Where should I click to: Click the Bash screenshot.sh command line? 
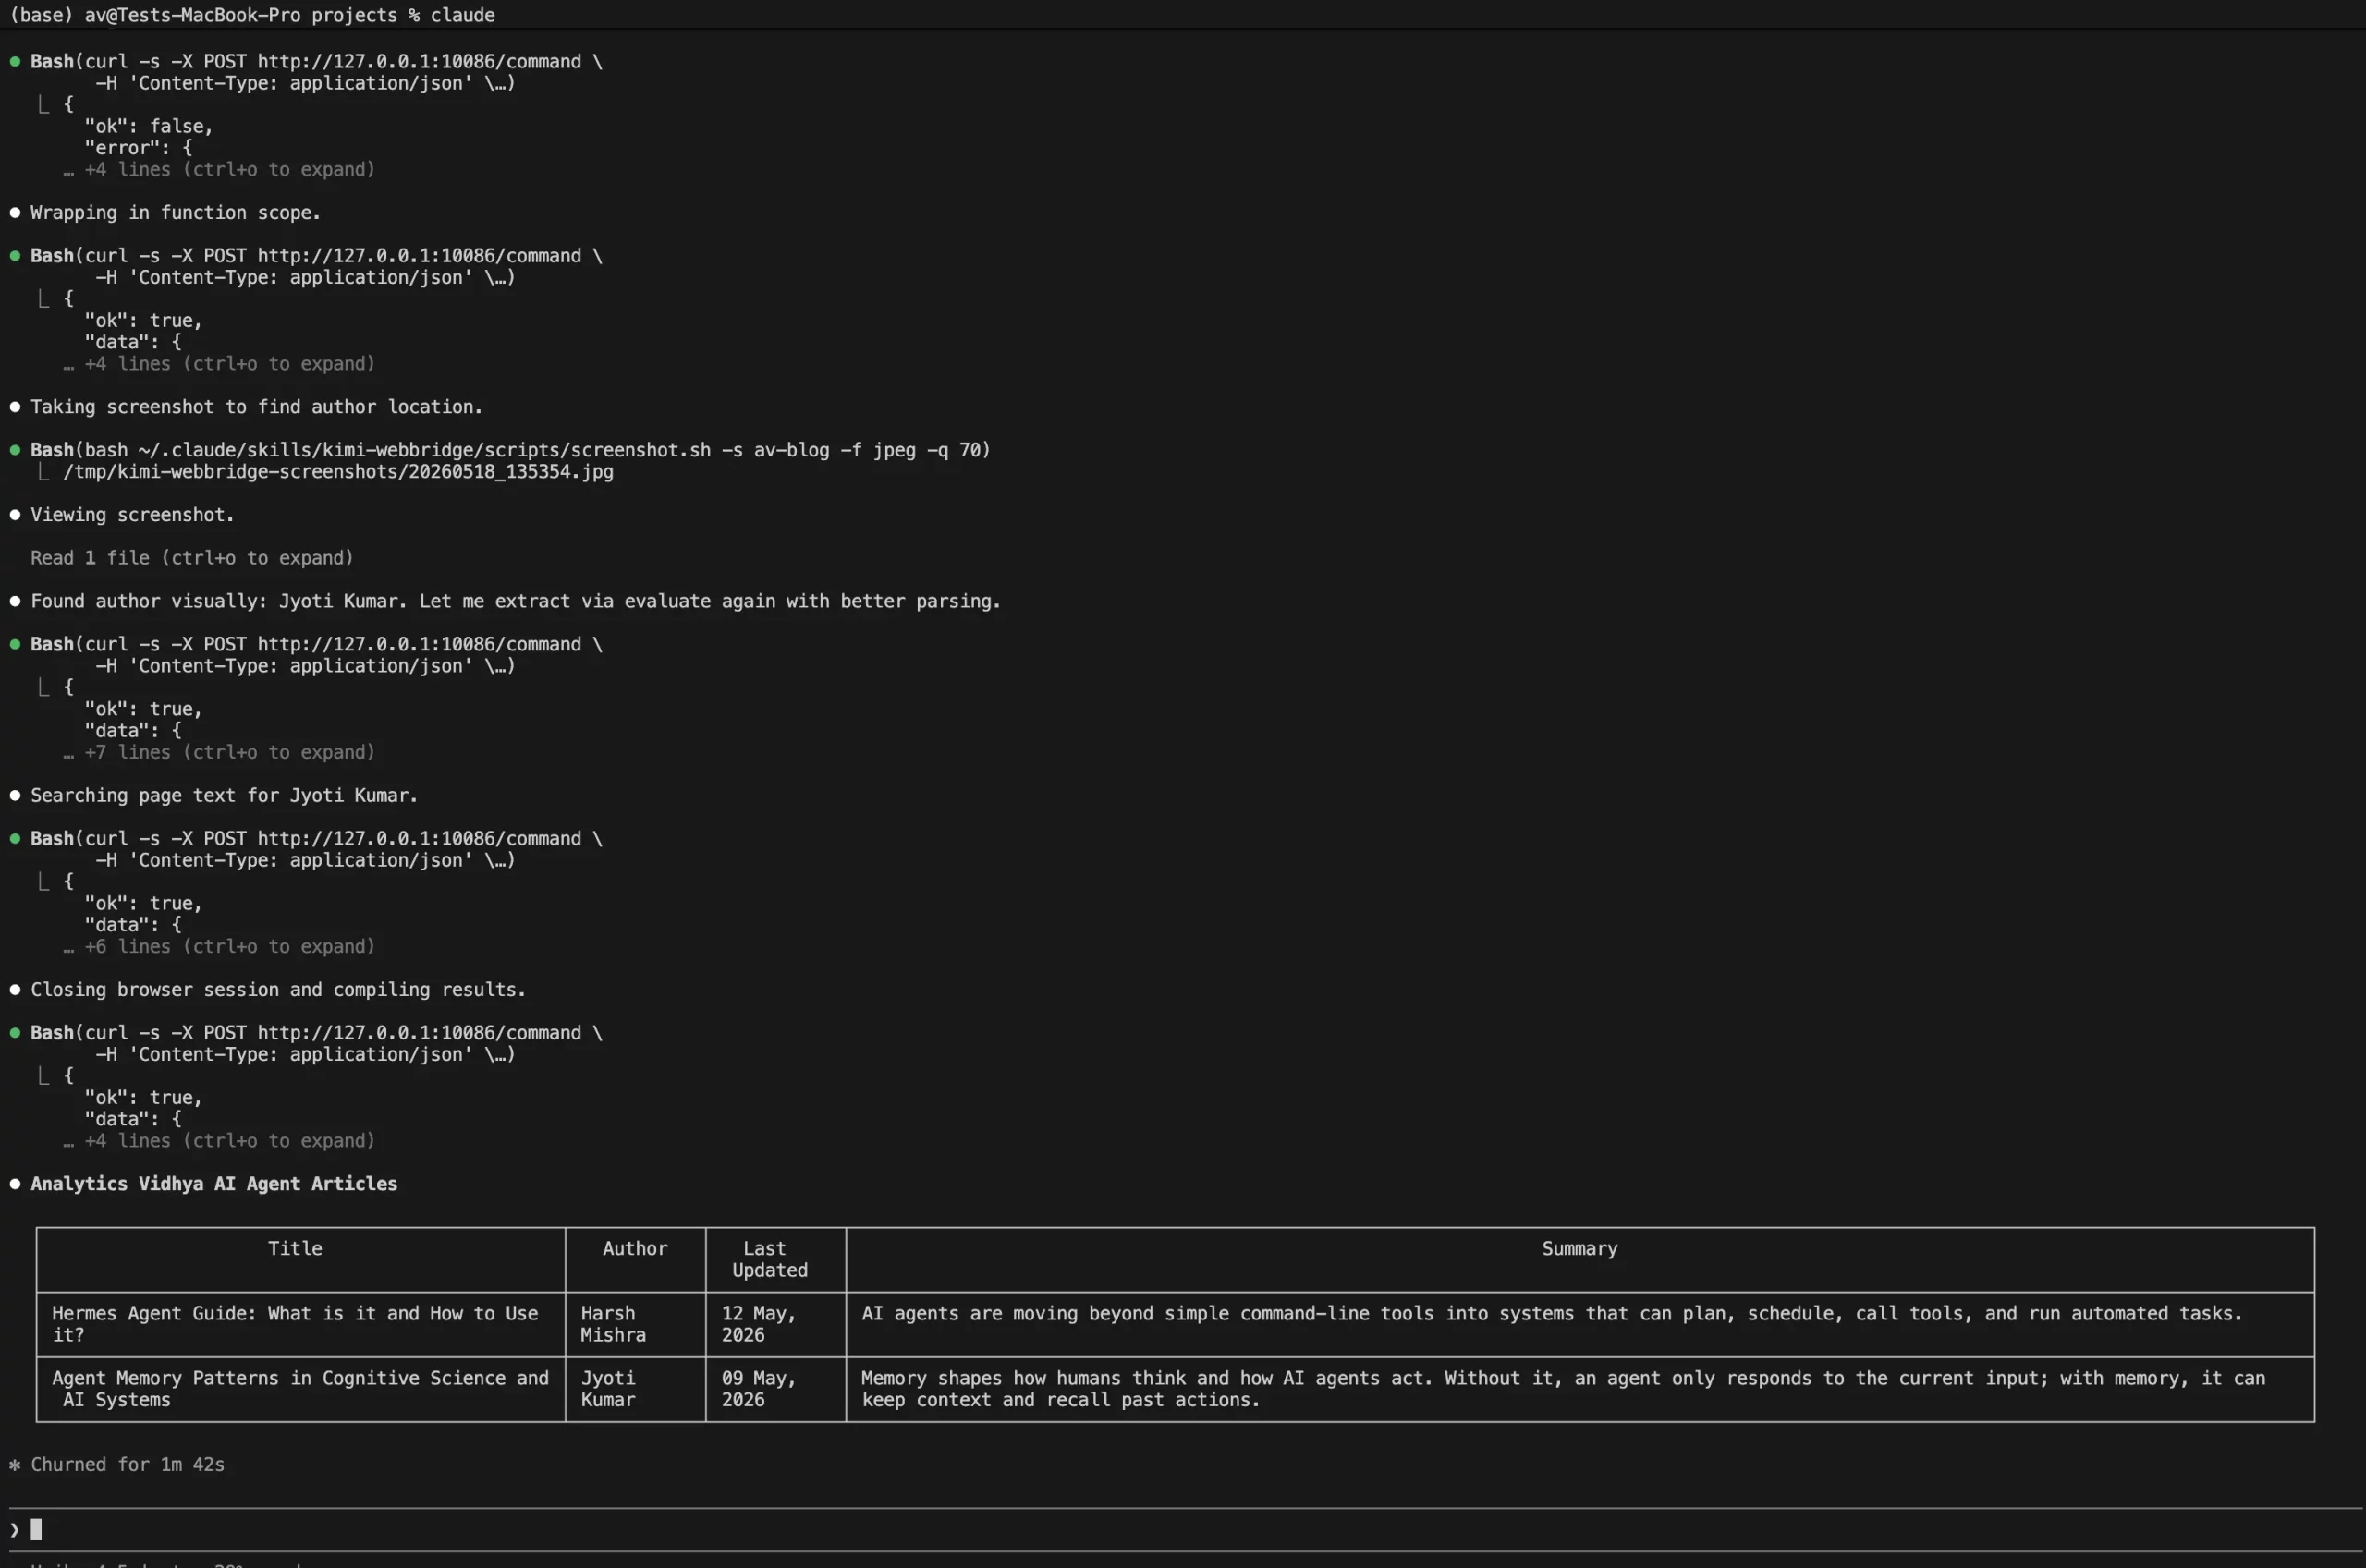click(x=510, y=450)
